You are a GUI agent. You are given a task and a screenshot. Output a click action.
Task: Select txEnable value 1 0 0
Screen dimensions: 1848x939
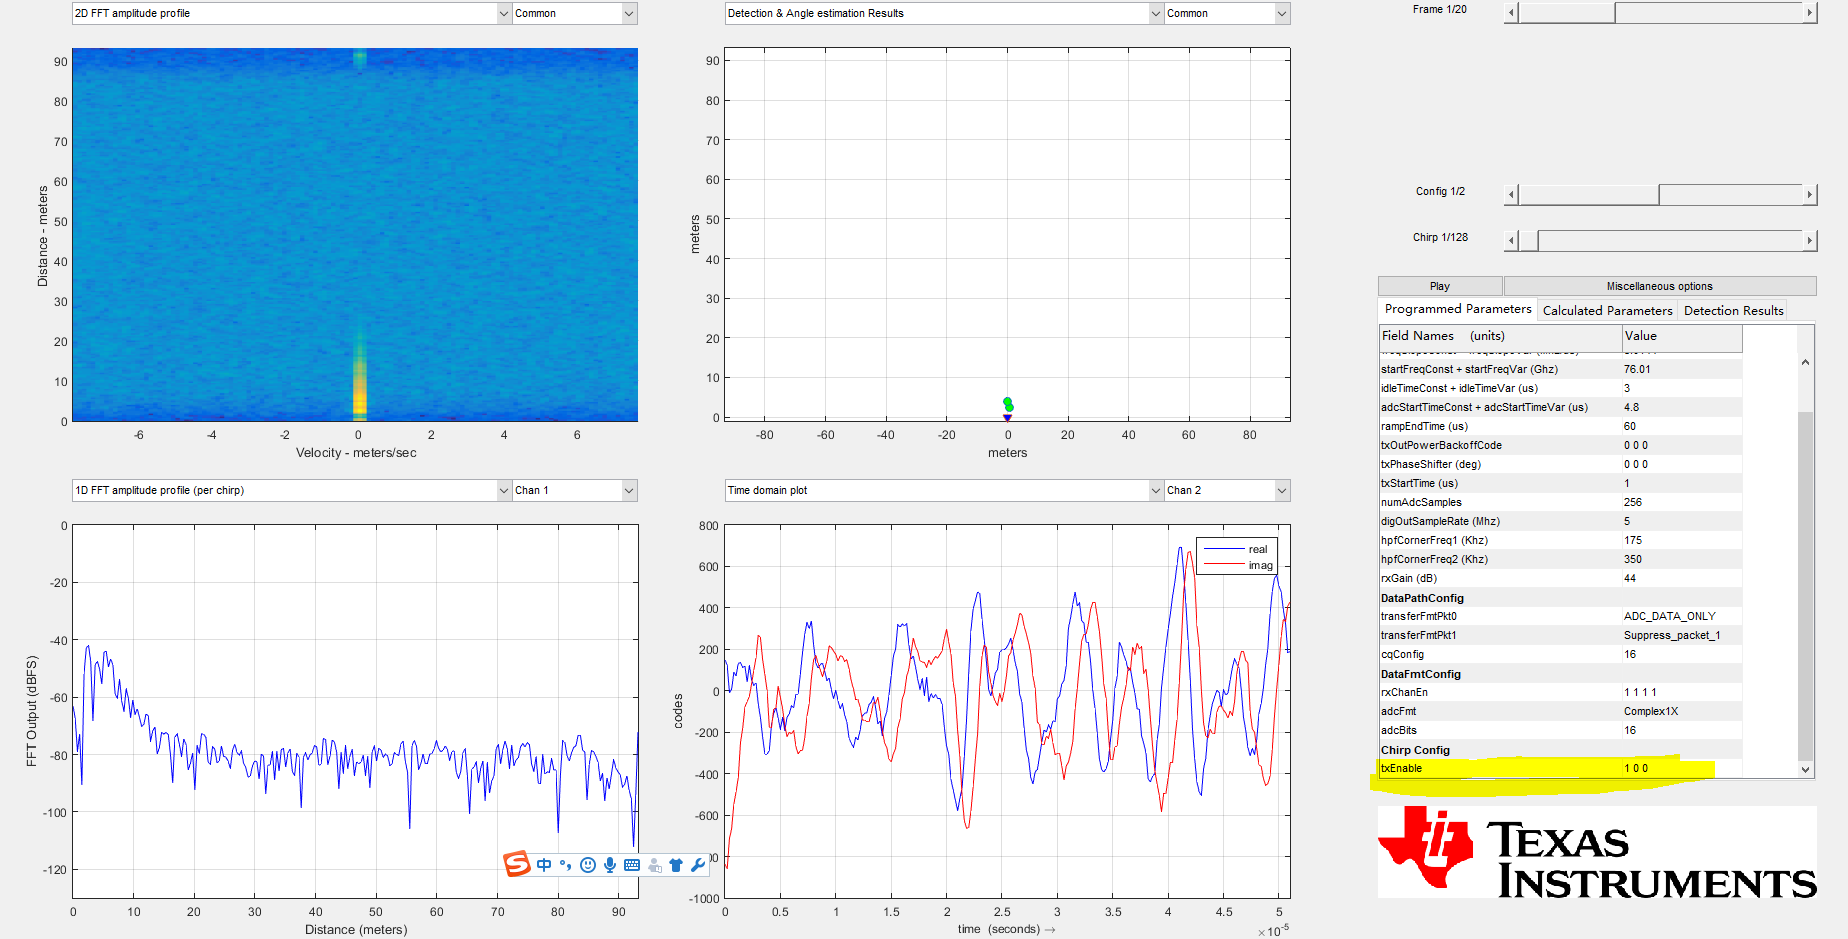coord(1635,768)
